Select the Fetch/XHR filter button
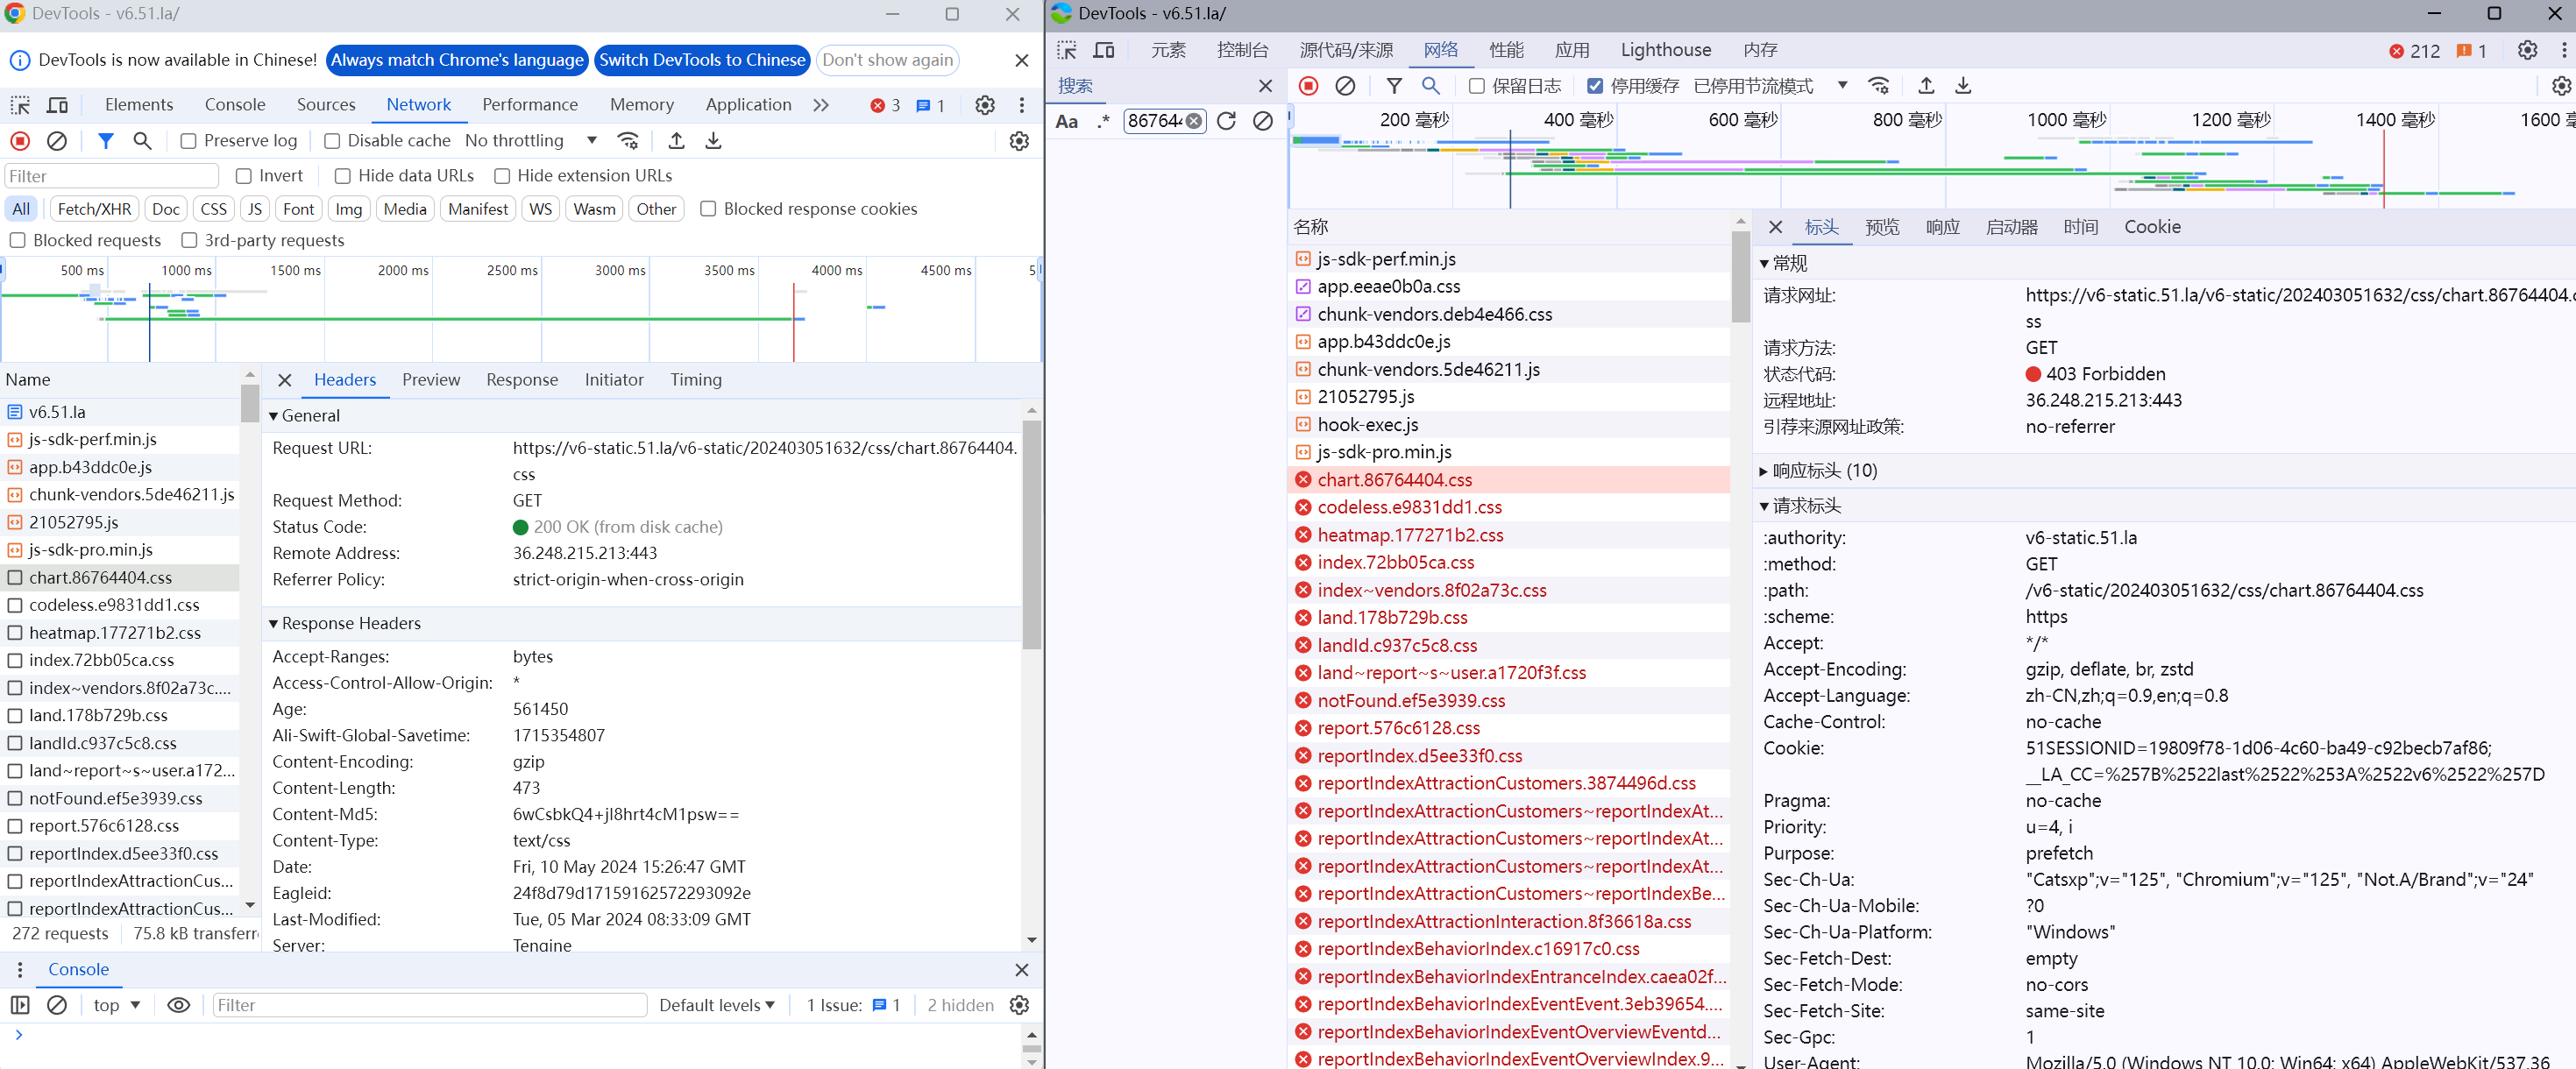Image resolution: width=2576 pixels, height=1069 pixels. point(94,209)
